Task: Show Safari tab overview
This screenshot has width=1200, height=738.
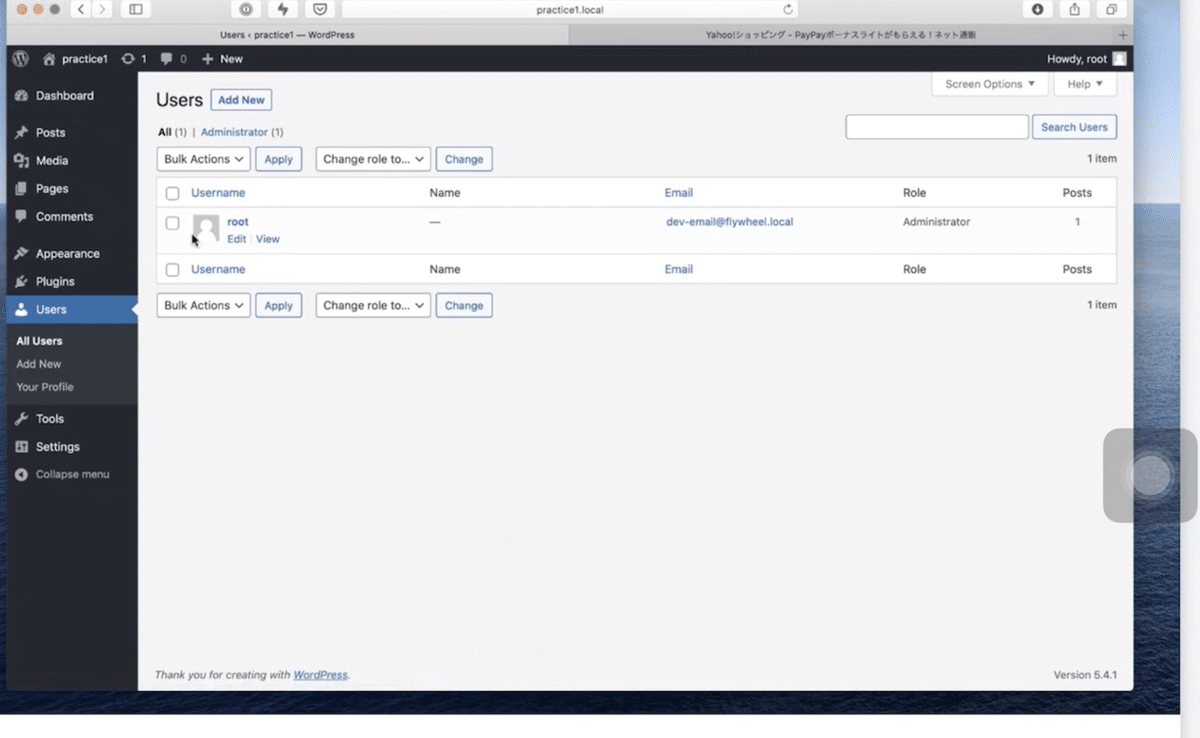Action: tap(1111, 9)
